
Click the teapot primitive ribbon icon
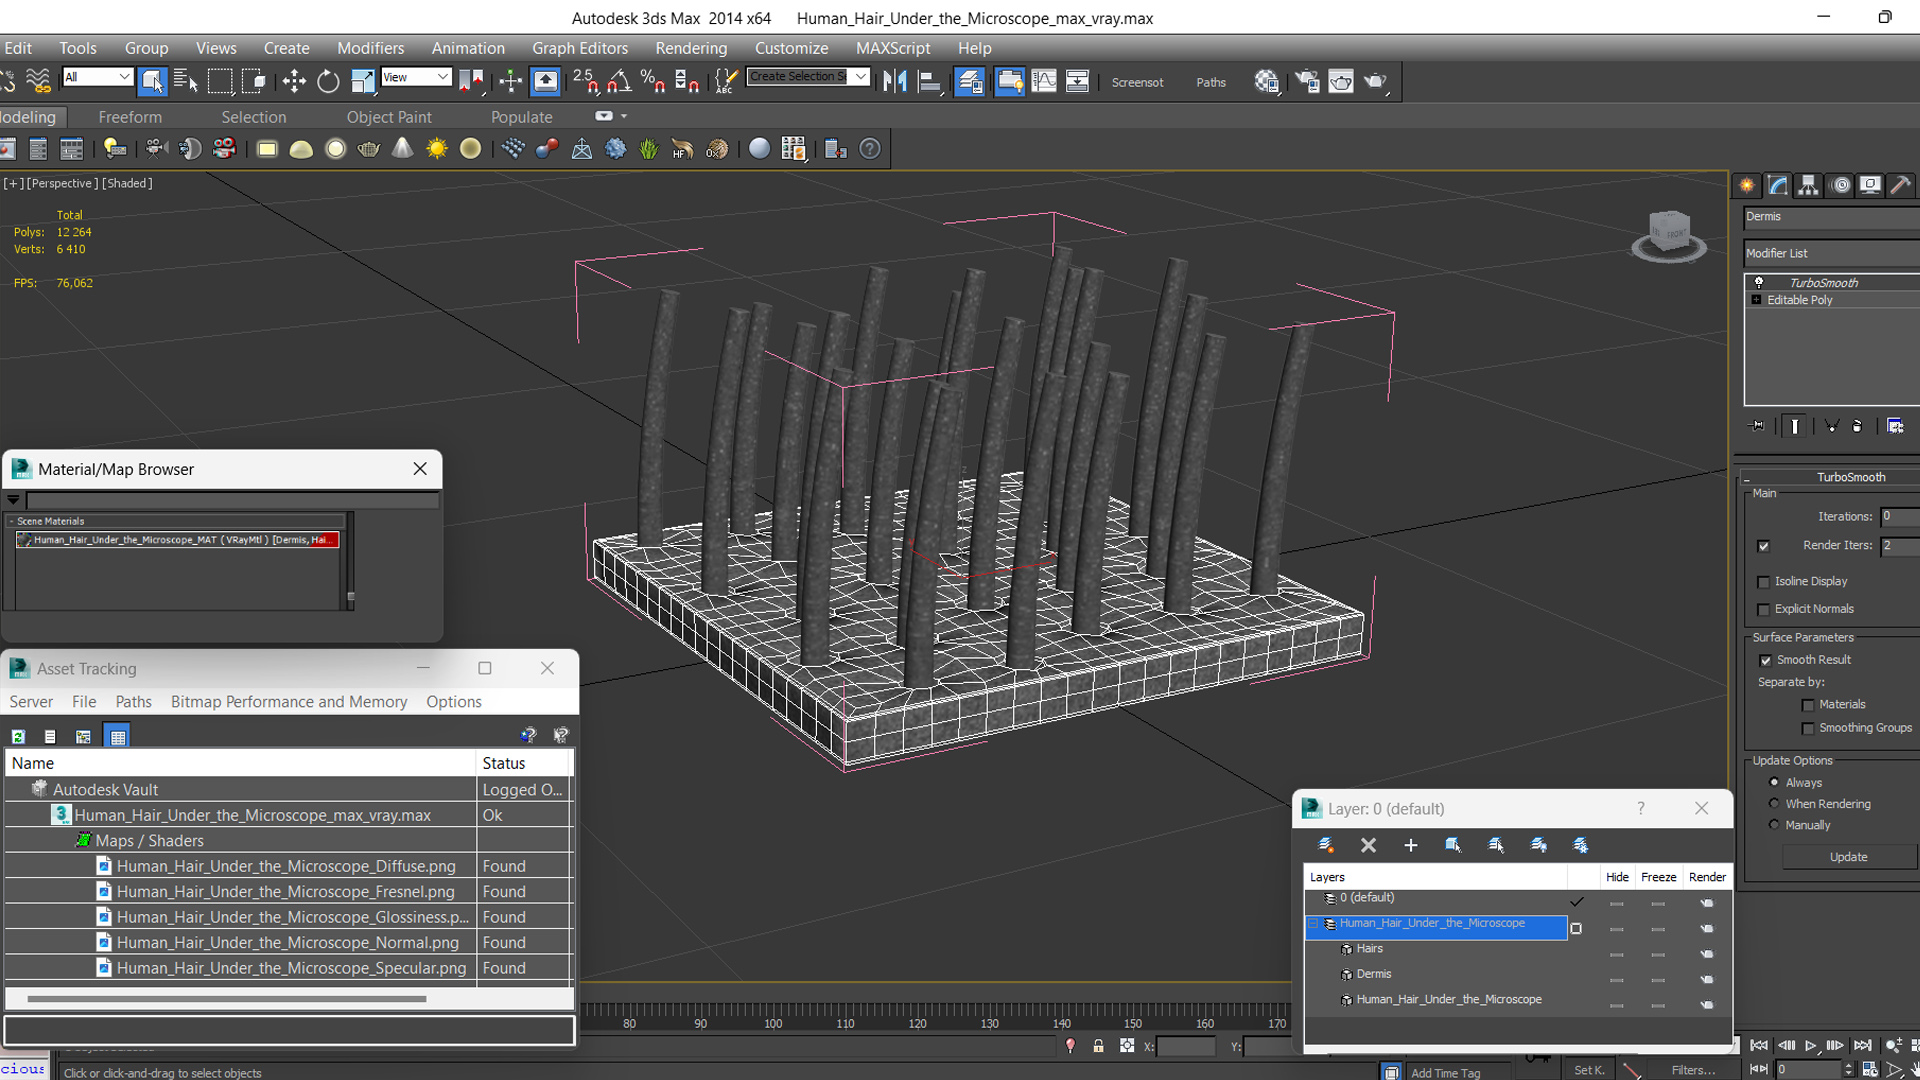coord(369,149)
